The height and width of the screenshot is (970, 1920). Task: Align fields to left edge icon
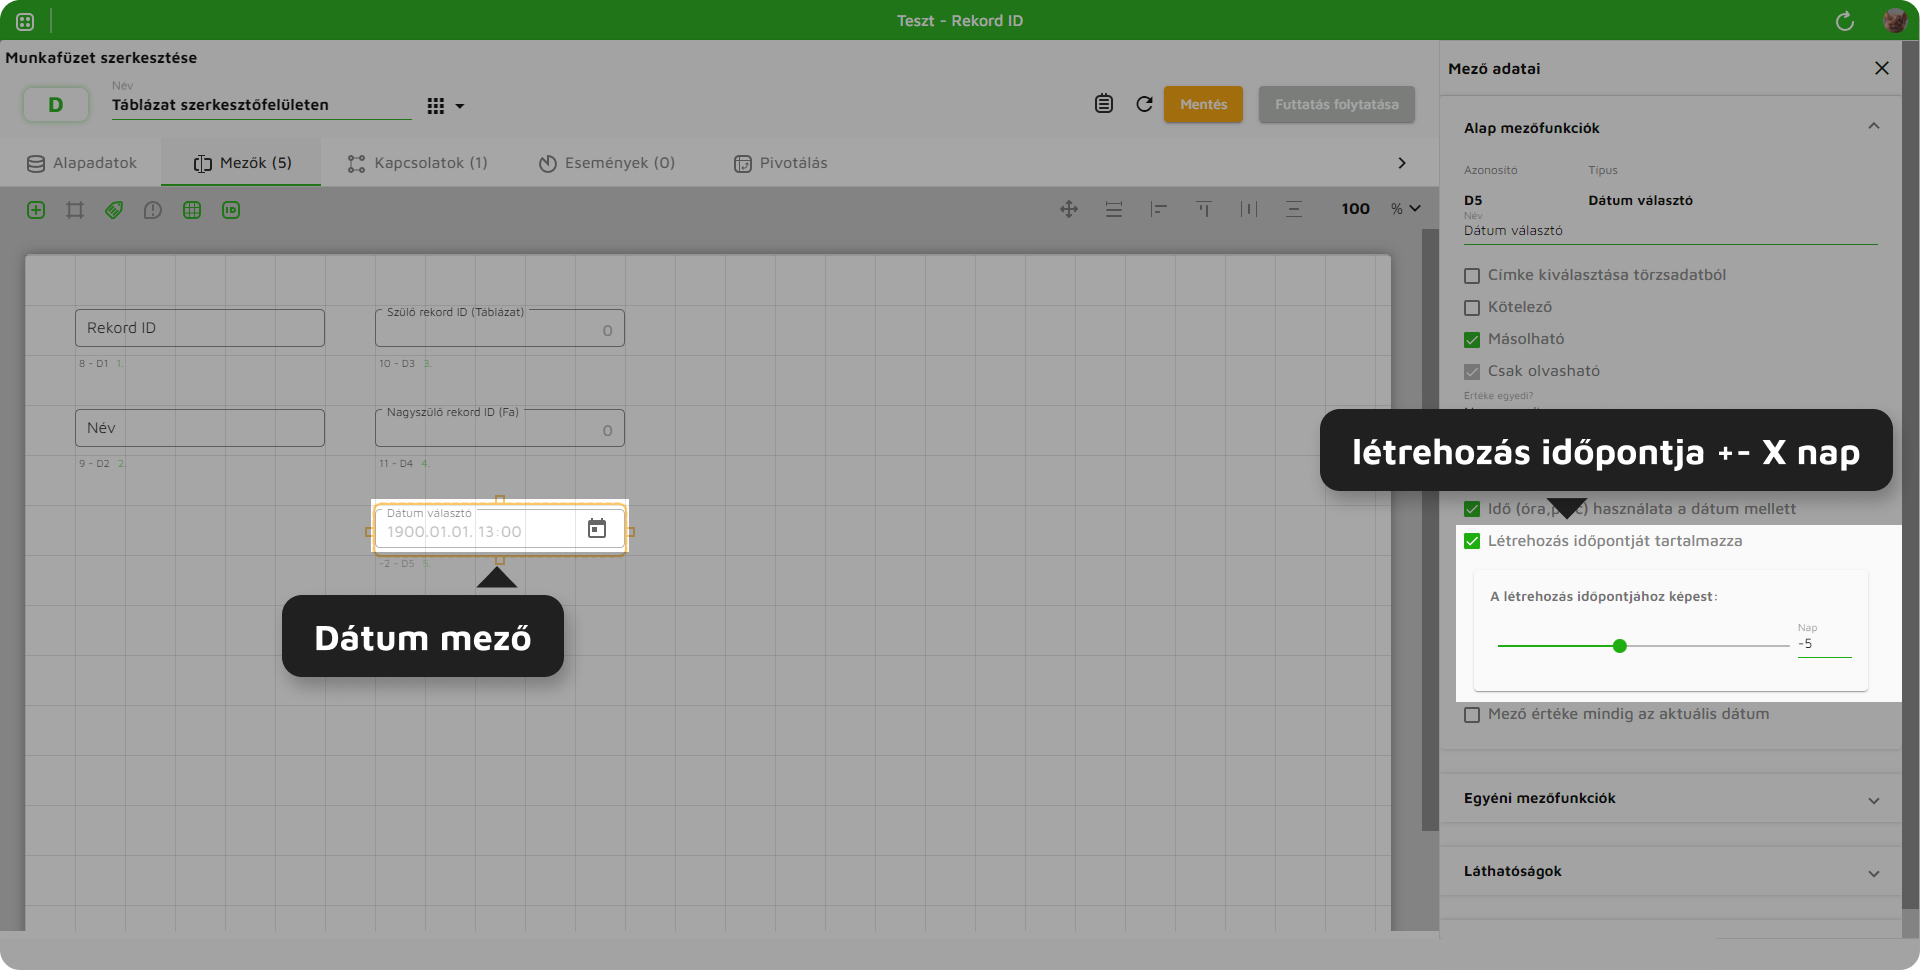1159,209
